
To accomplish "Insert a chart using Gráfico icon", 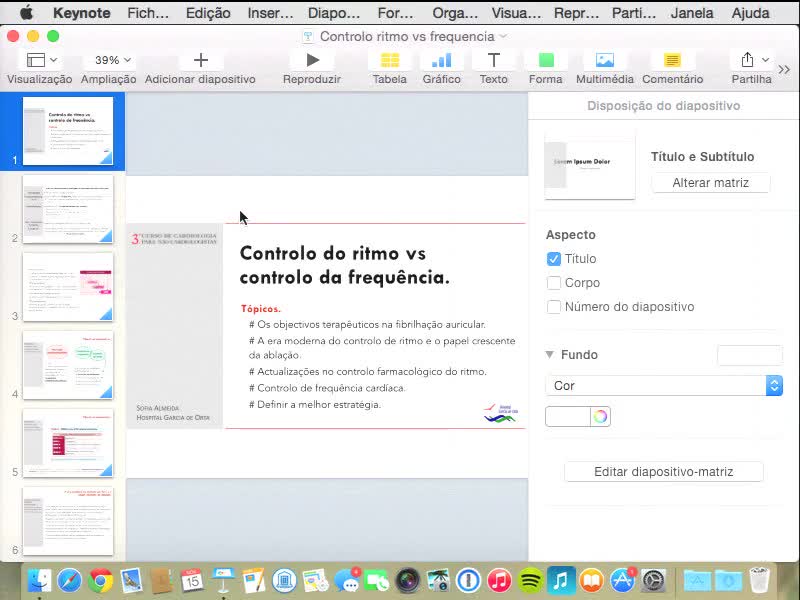I will click(442, 60).
